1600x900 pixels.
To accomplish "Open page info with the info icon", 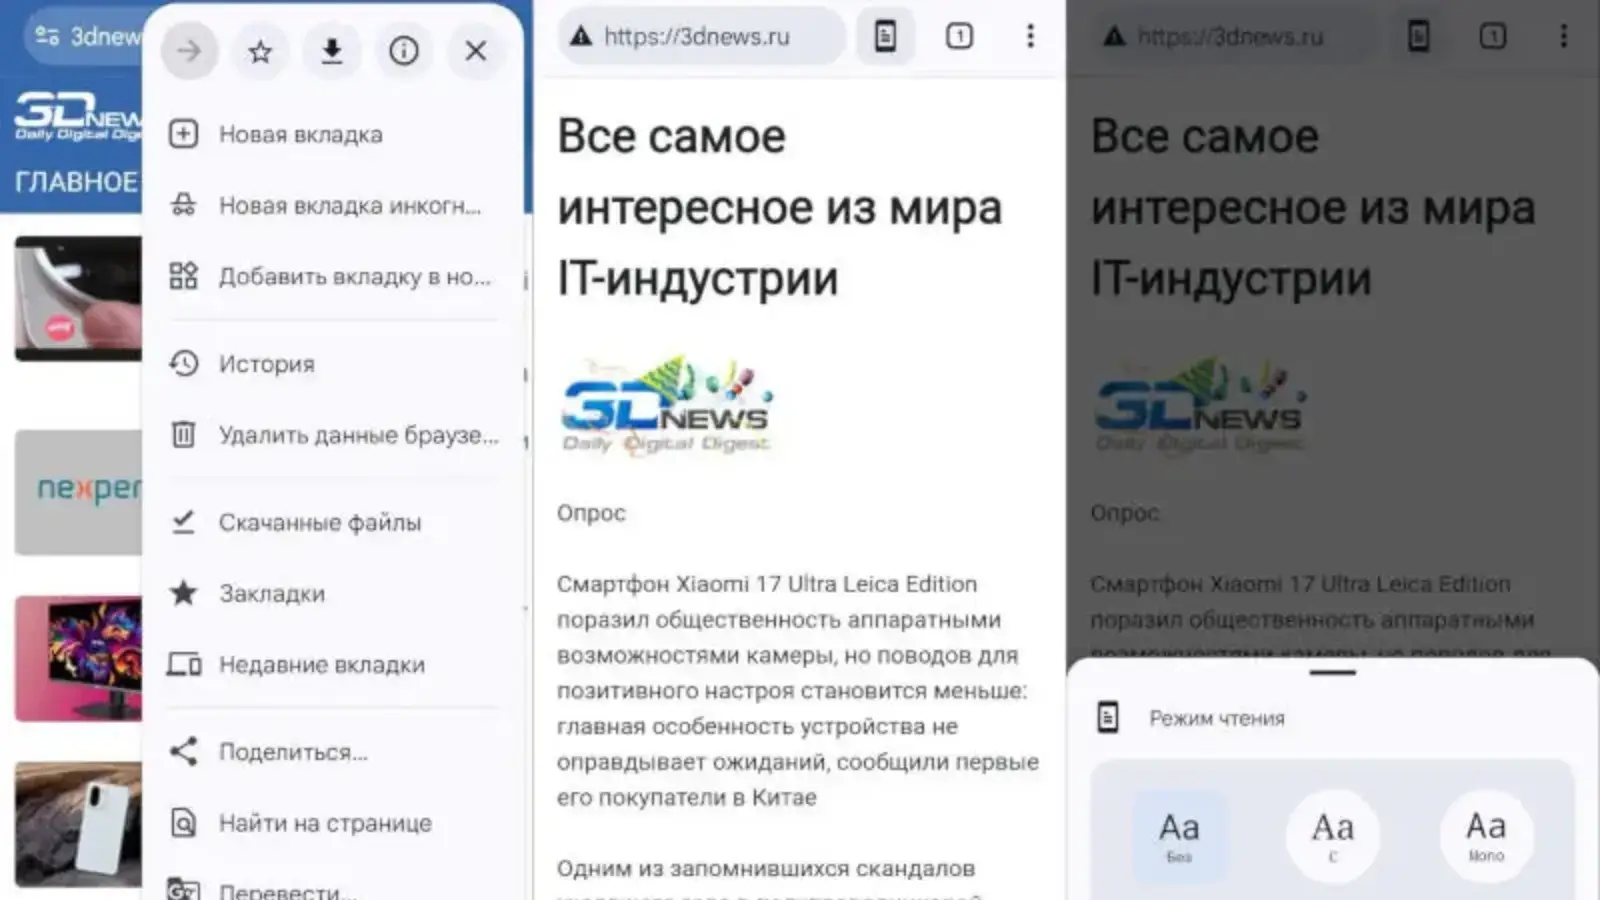I will click(x=404, y=51).
